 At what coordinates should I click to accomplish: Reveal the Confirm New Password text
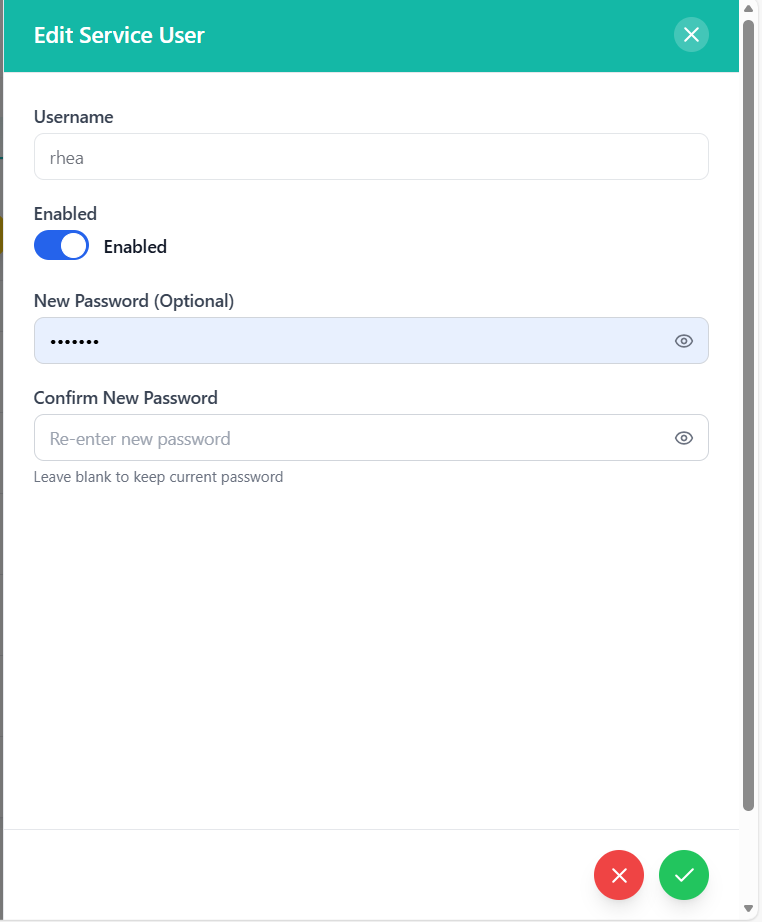684,438
